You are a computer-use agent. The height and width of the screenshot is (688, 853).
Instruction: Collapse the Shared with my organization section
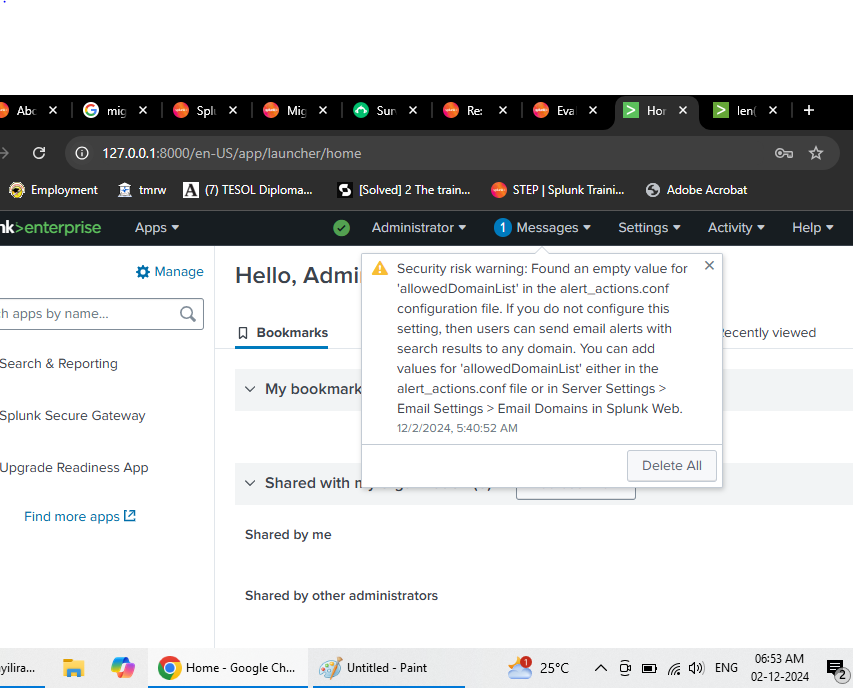(250, 483)
